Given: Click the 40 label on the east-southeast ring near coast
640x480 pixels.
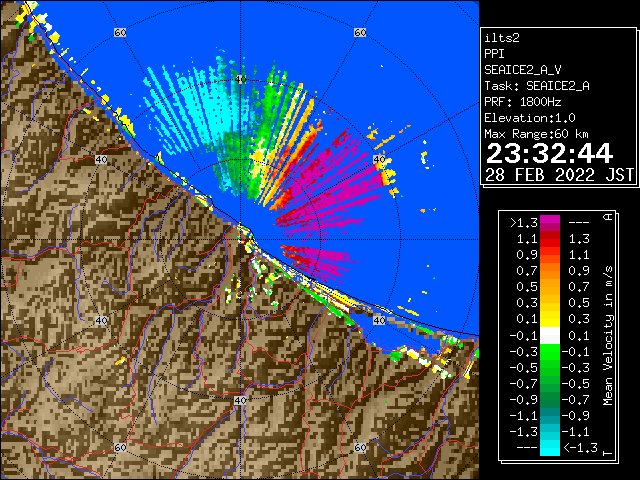Looking at the screenshot, I should [379, 320].
